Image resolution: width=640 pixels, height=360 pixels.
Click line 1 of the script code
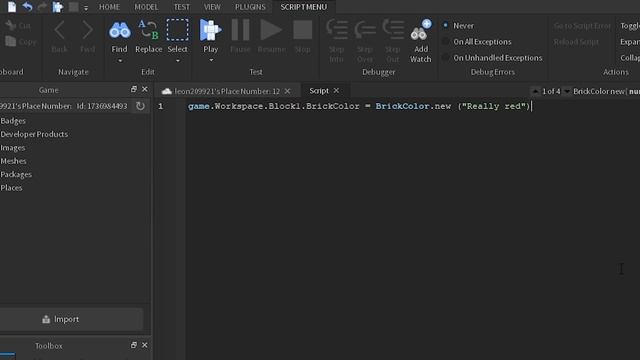point(359,106)
